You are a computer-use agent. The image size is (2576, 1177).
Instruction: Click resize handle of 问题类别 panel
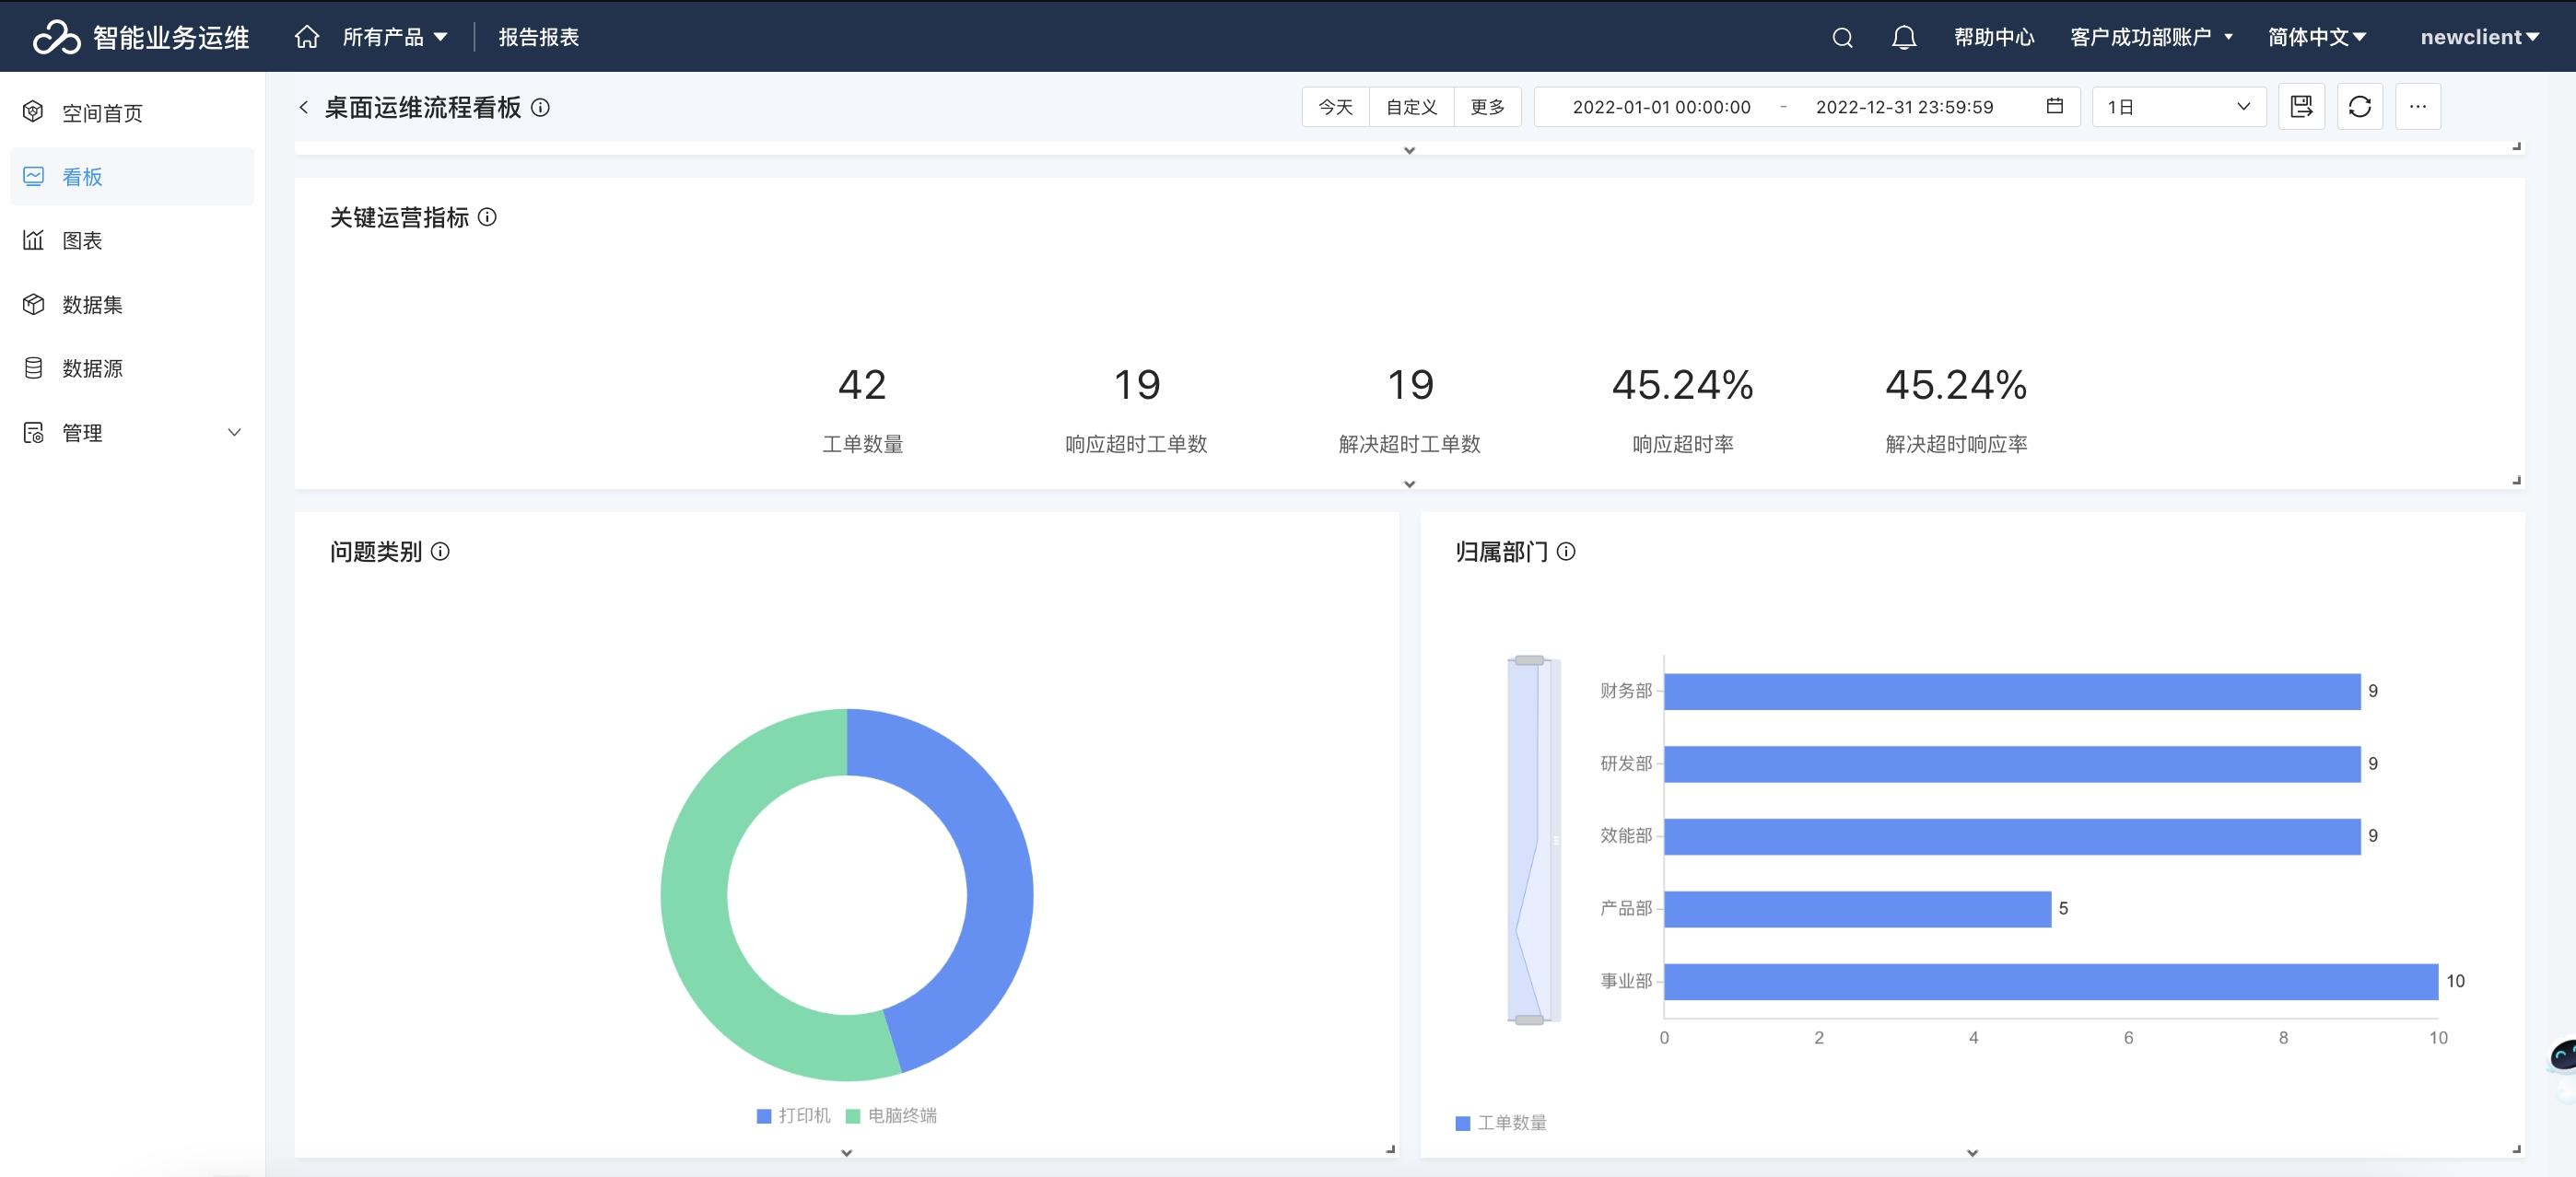click(1390, 1149)
